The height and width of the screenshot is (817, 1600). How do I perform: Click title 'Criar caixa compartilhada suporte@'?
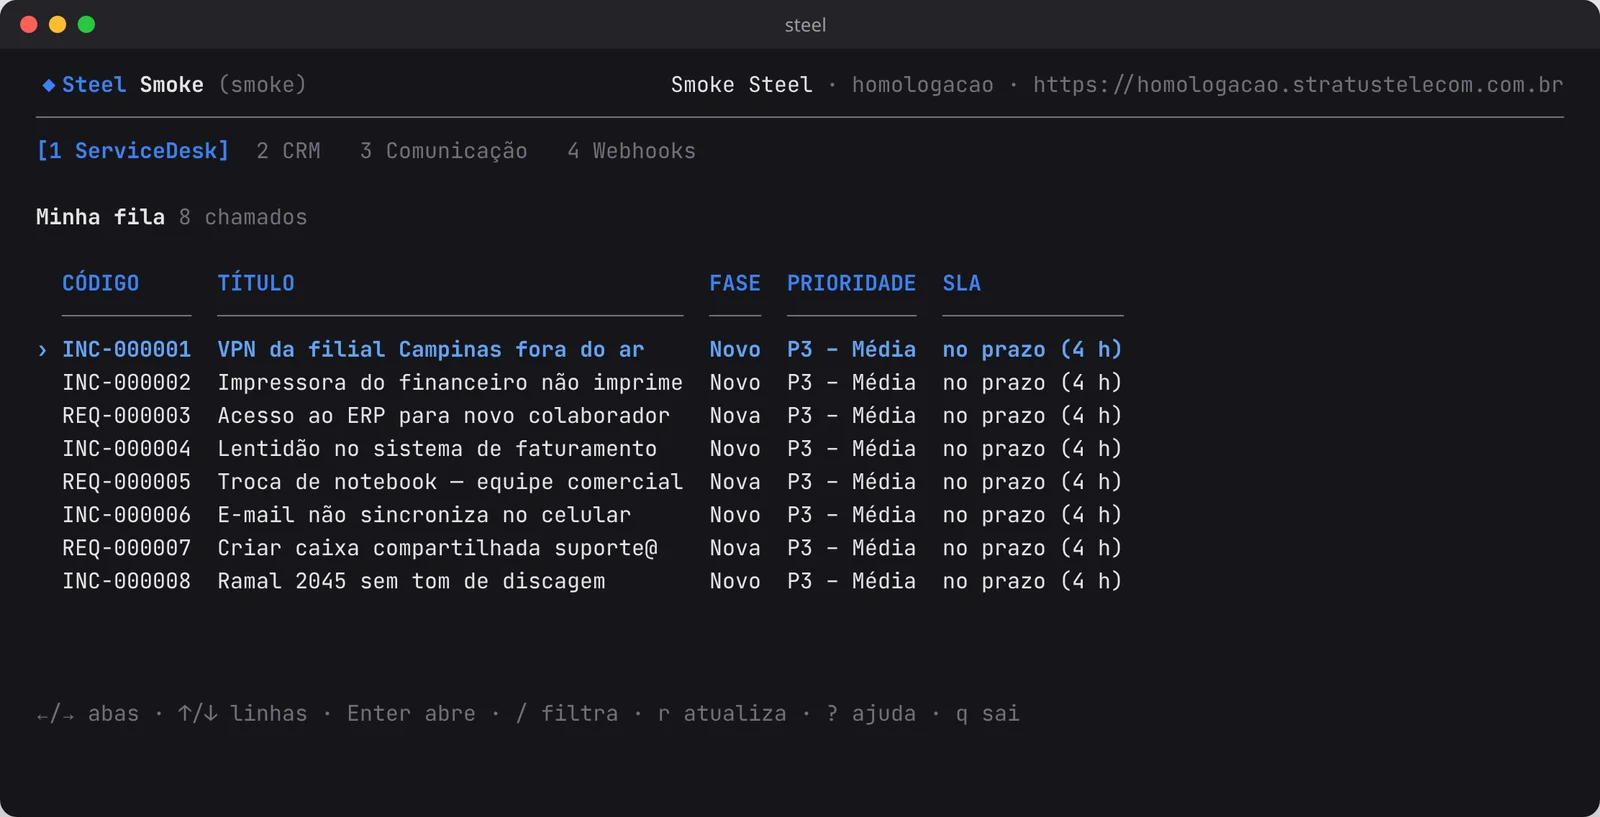[437, 547]
